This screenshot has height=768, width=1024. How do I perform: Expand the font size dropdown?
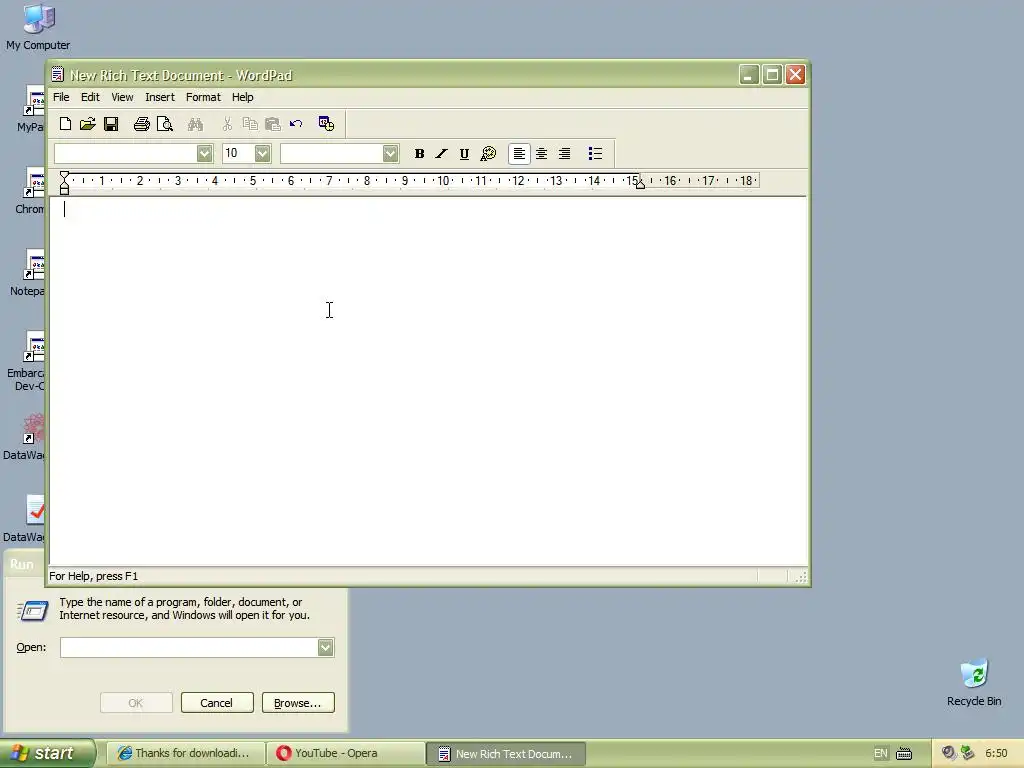(263, 153)
